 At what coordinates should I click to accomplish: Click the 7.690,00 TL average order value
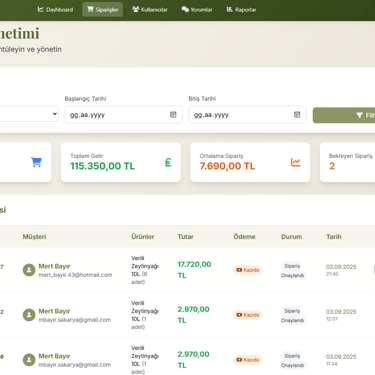tap(227, 166)
